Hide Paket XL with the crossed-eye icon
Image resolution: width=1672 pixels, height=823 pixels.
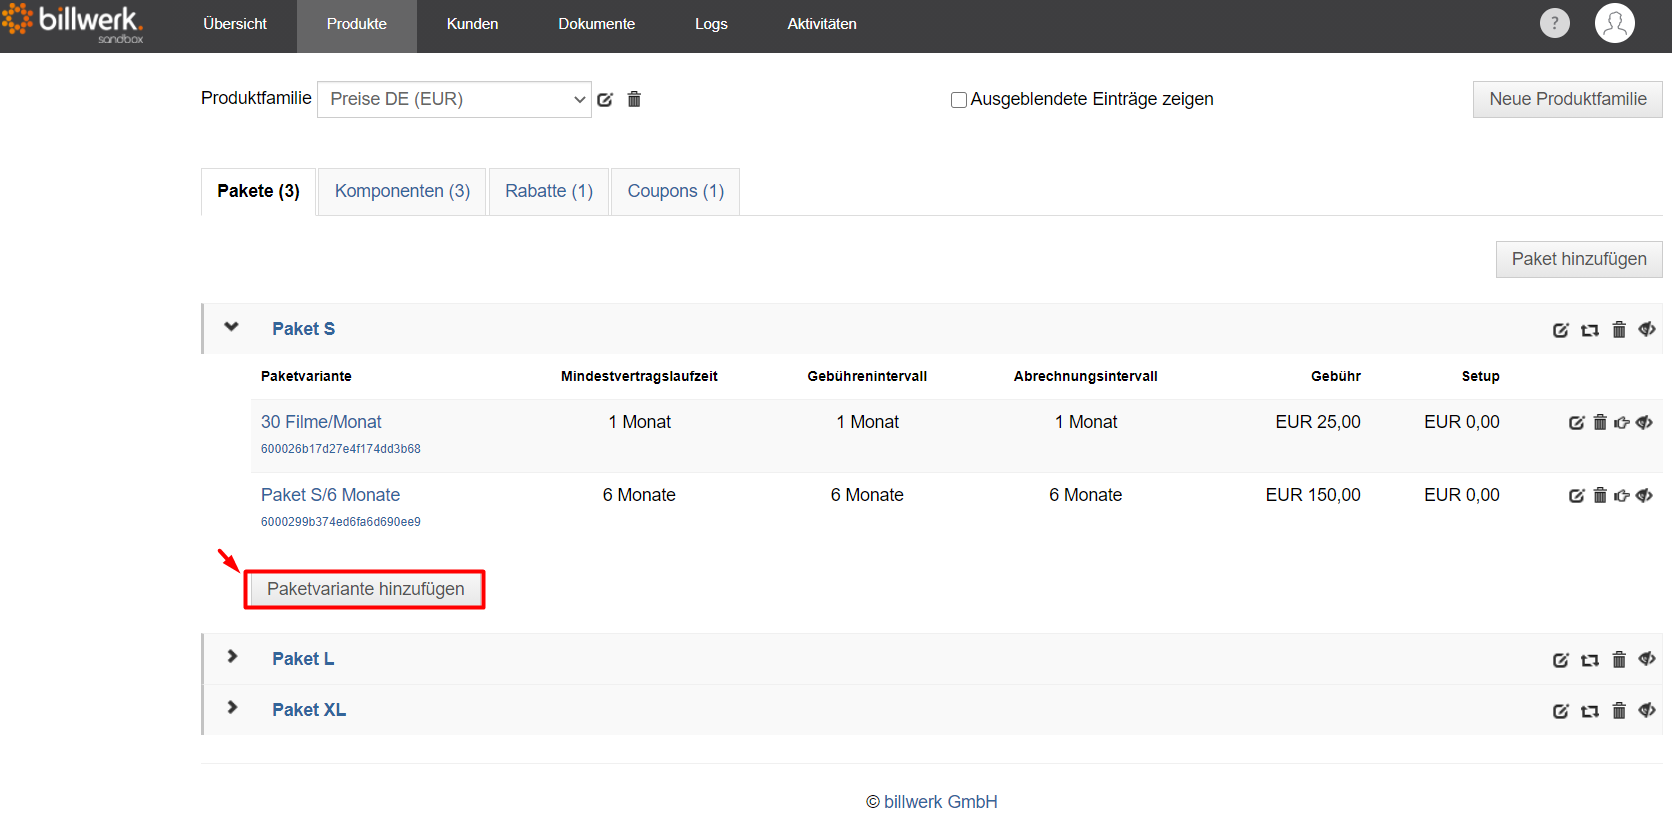1647,710
